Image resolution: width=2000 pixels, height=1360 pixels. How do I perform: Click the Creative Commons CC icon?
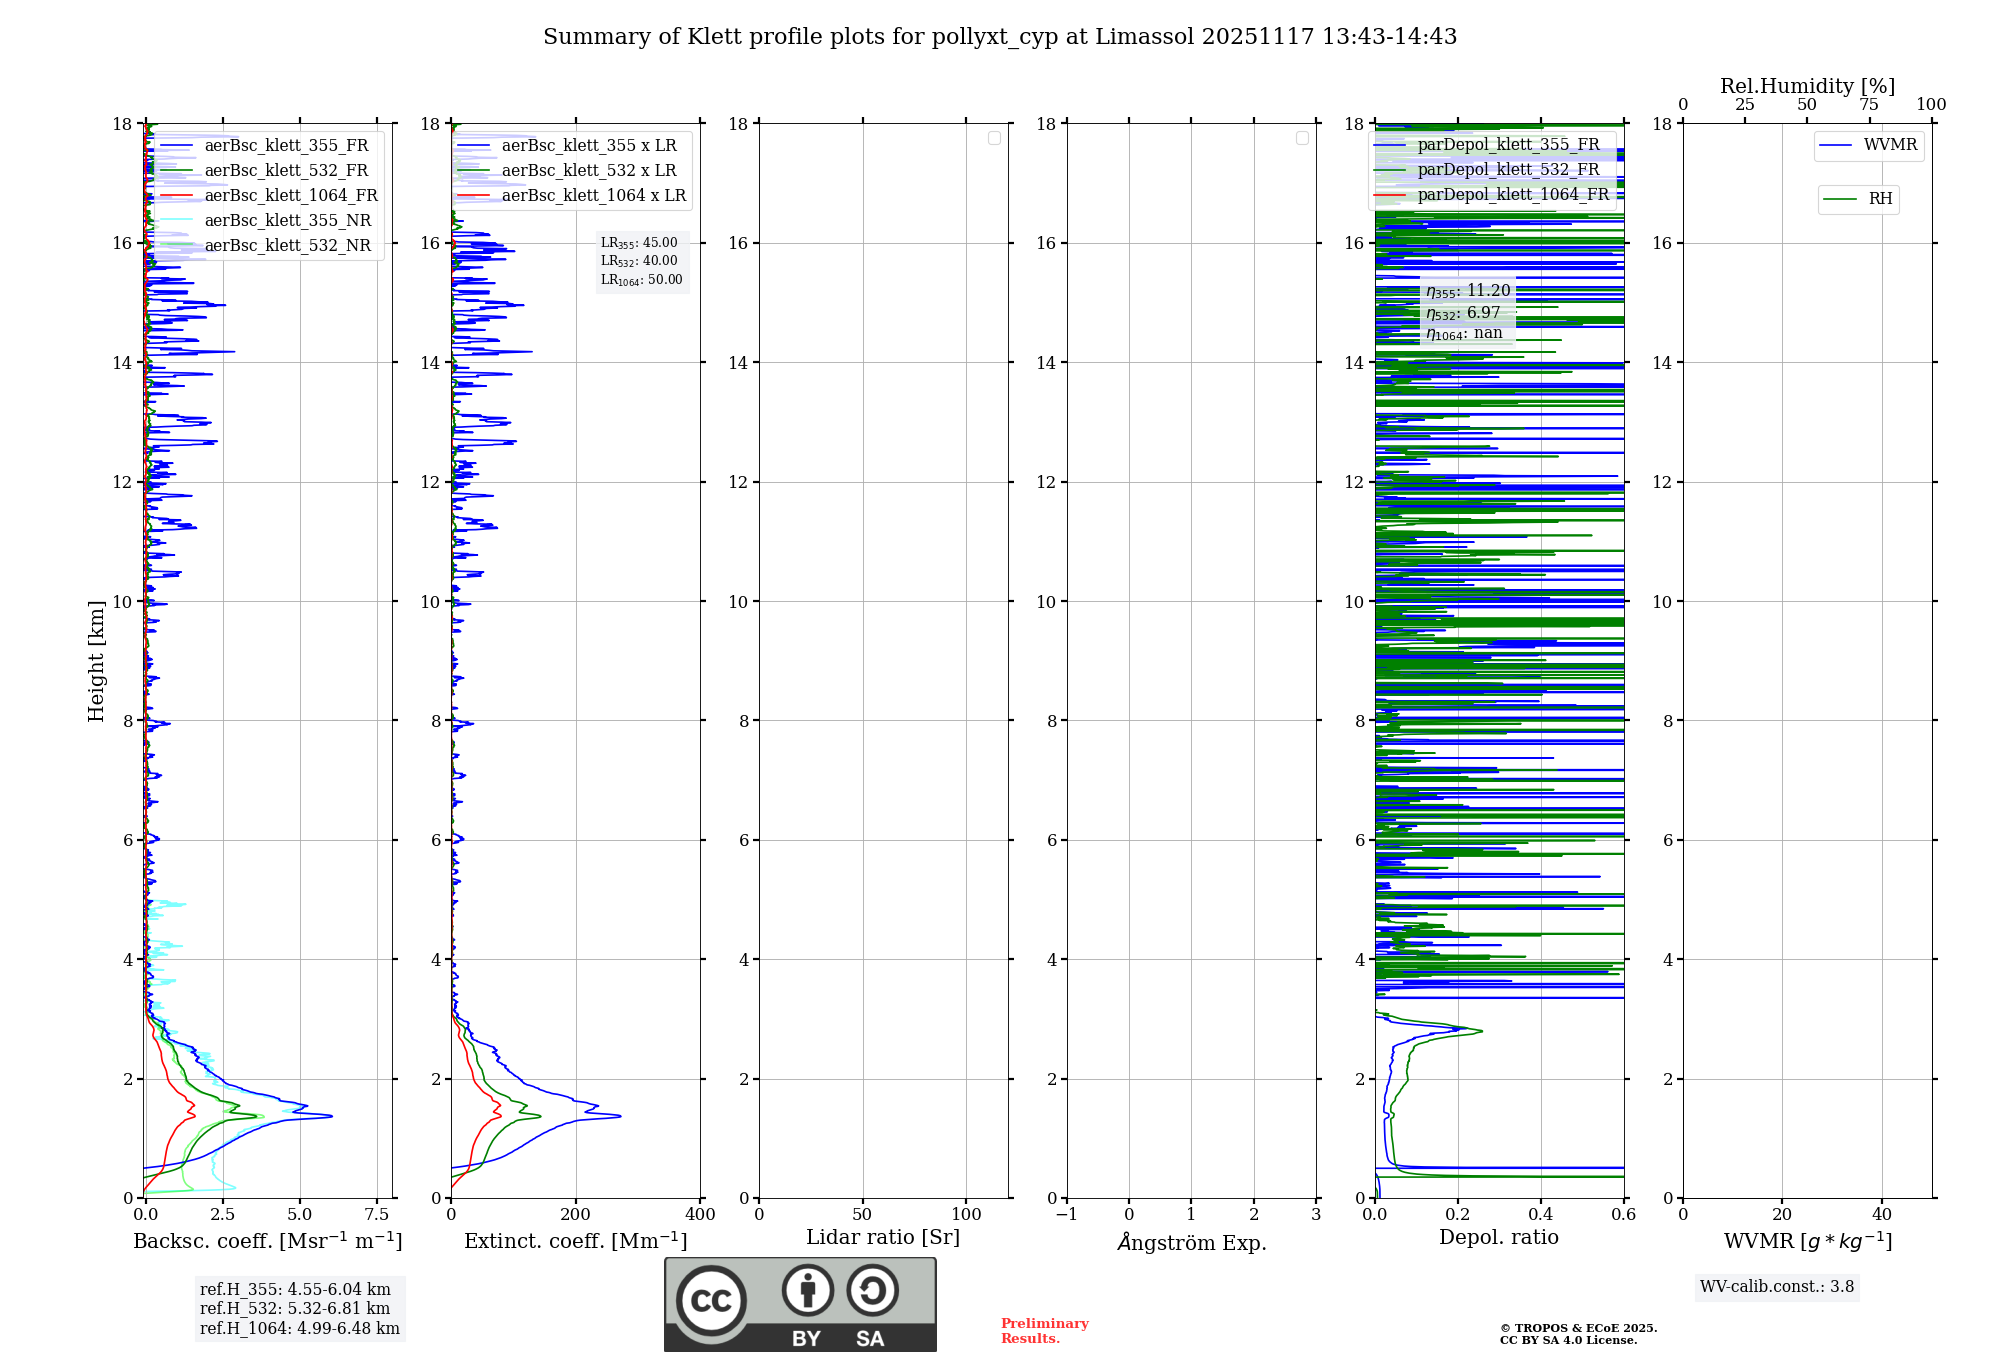(711, 1300)
